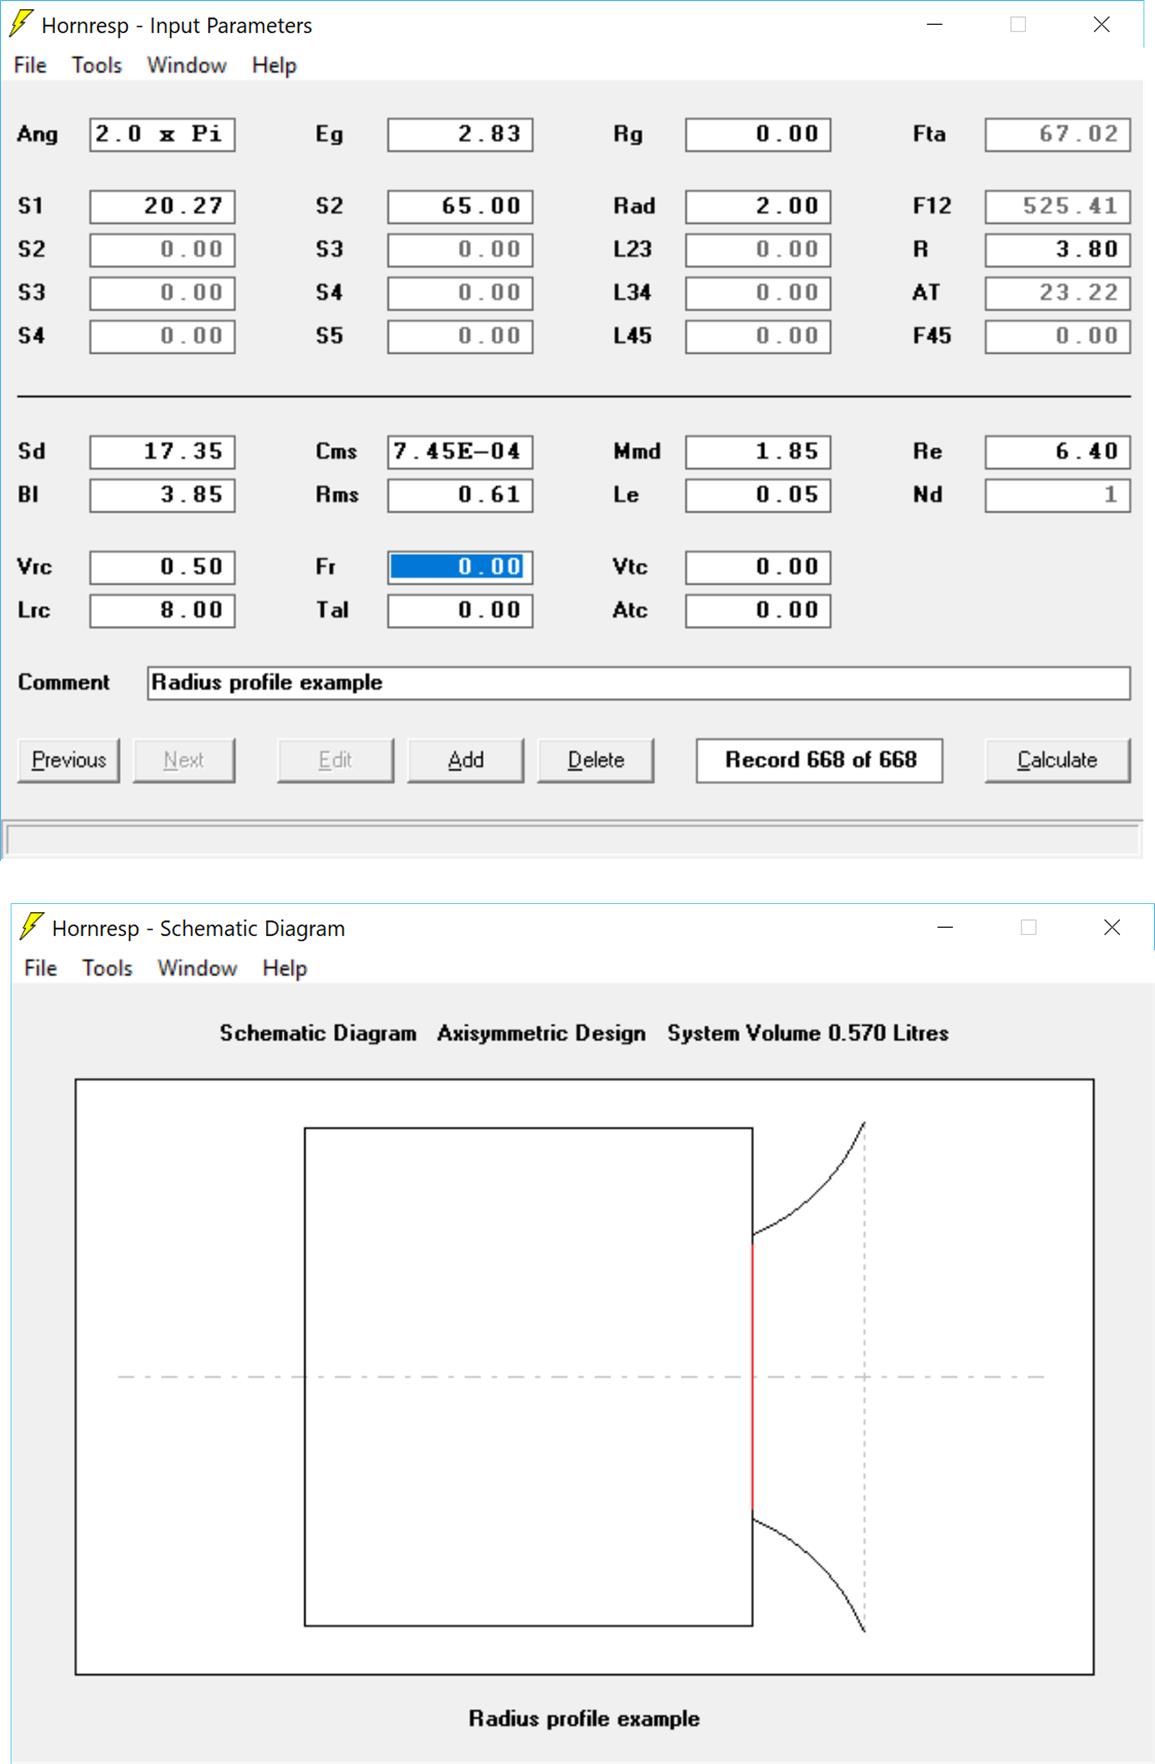Screen dimensions: 1155x1764
Task: Open Help menu in Input Parameters window
Action: click(274, 65)
